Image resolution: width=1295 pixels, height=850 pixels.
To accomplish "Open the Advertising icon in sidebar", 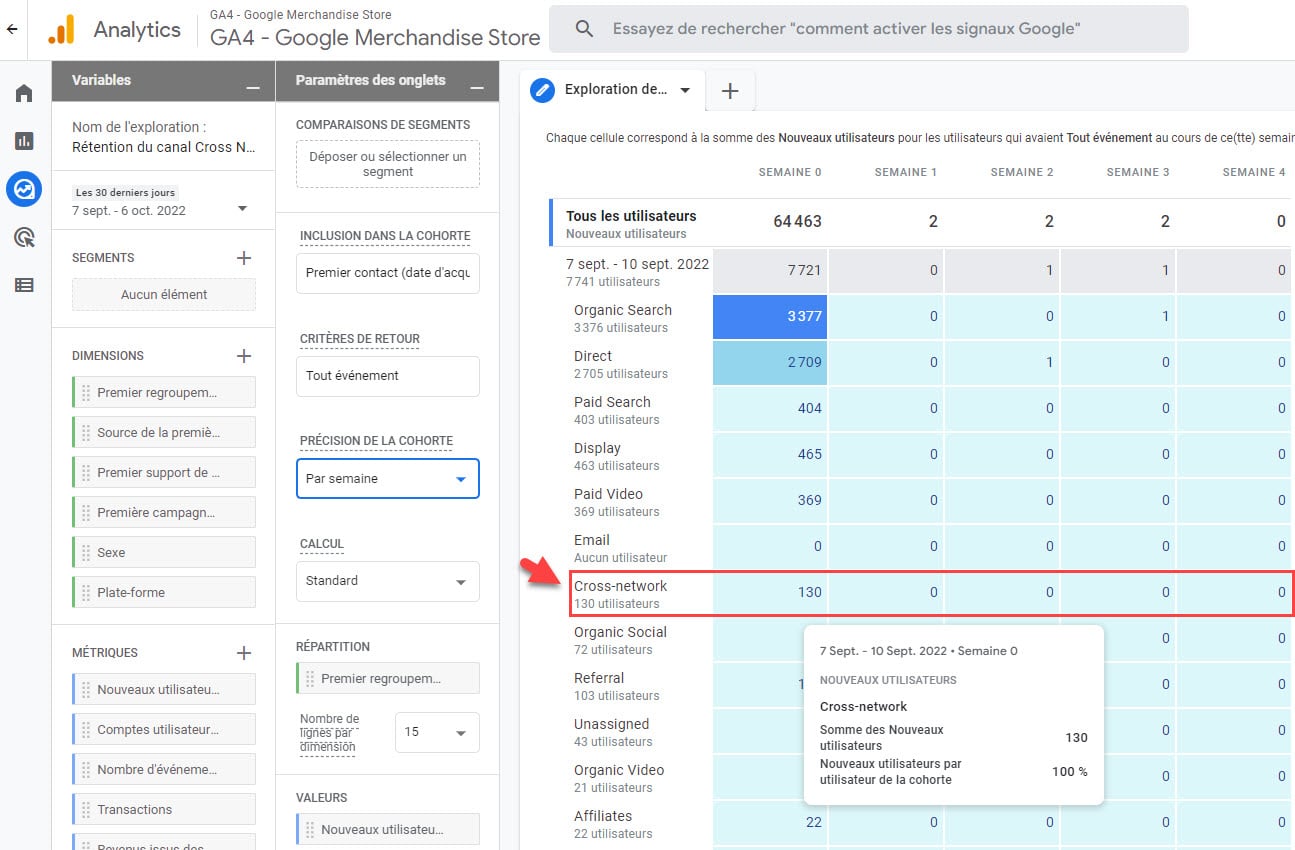I will 24,237.
